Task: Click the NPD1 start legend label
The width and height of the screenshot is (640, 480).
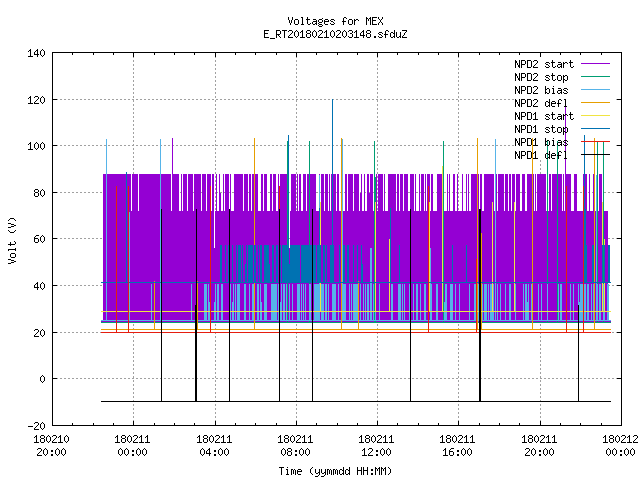Action: coord(544,116)
